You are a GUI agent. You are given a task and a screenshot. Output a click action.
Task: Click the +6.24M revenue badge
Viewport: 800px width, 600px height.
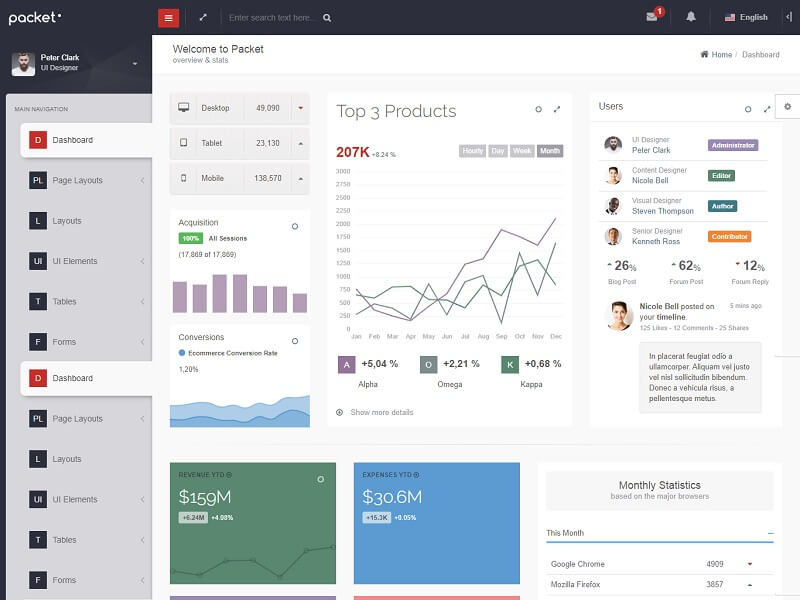click(193, 517)
